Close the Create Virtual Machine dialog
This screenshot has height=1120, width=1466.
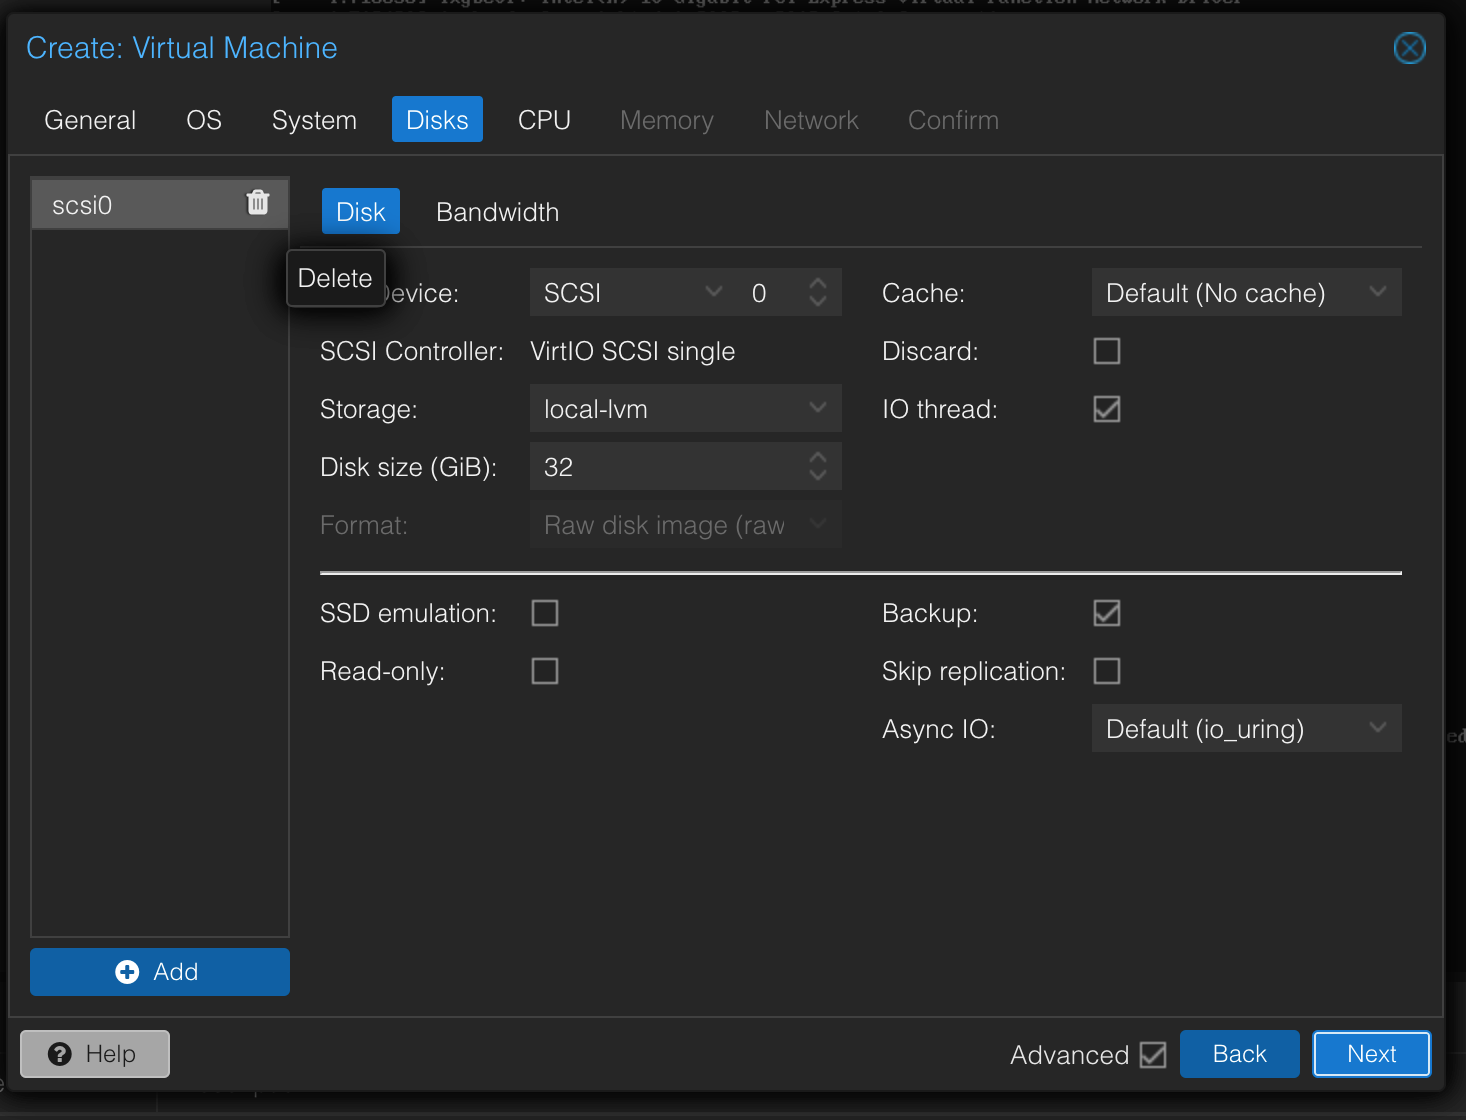[x=1409, y=48]
